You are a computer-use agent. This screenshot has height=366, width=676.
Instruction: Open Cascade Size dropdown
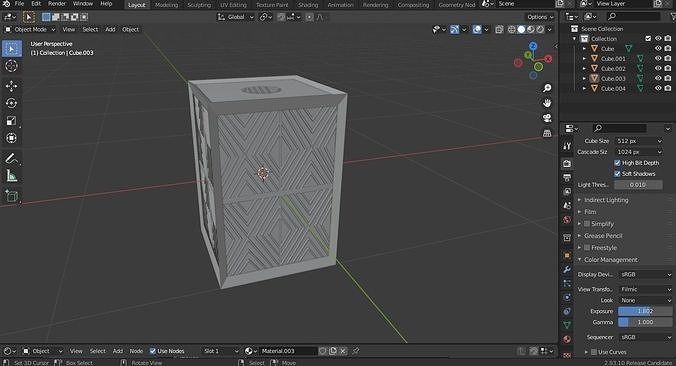pos(638,152)
